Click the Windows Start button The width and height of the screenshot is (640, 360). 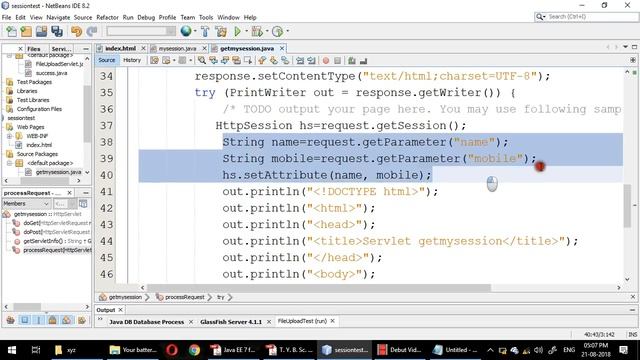[12, 350]
